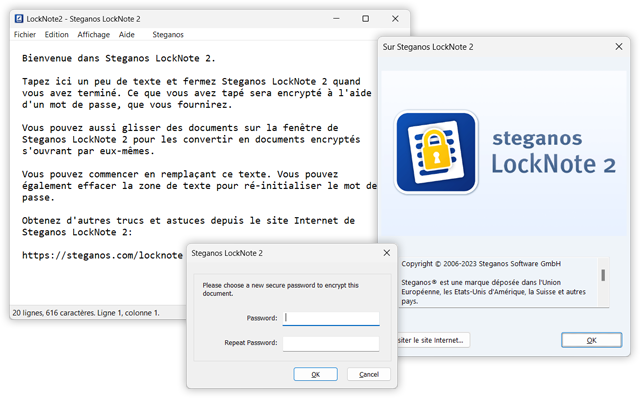Close the LockNote2 main window

click(395, 19)
